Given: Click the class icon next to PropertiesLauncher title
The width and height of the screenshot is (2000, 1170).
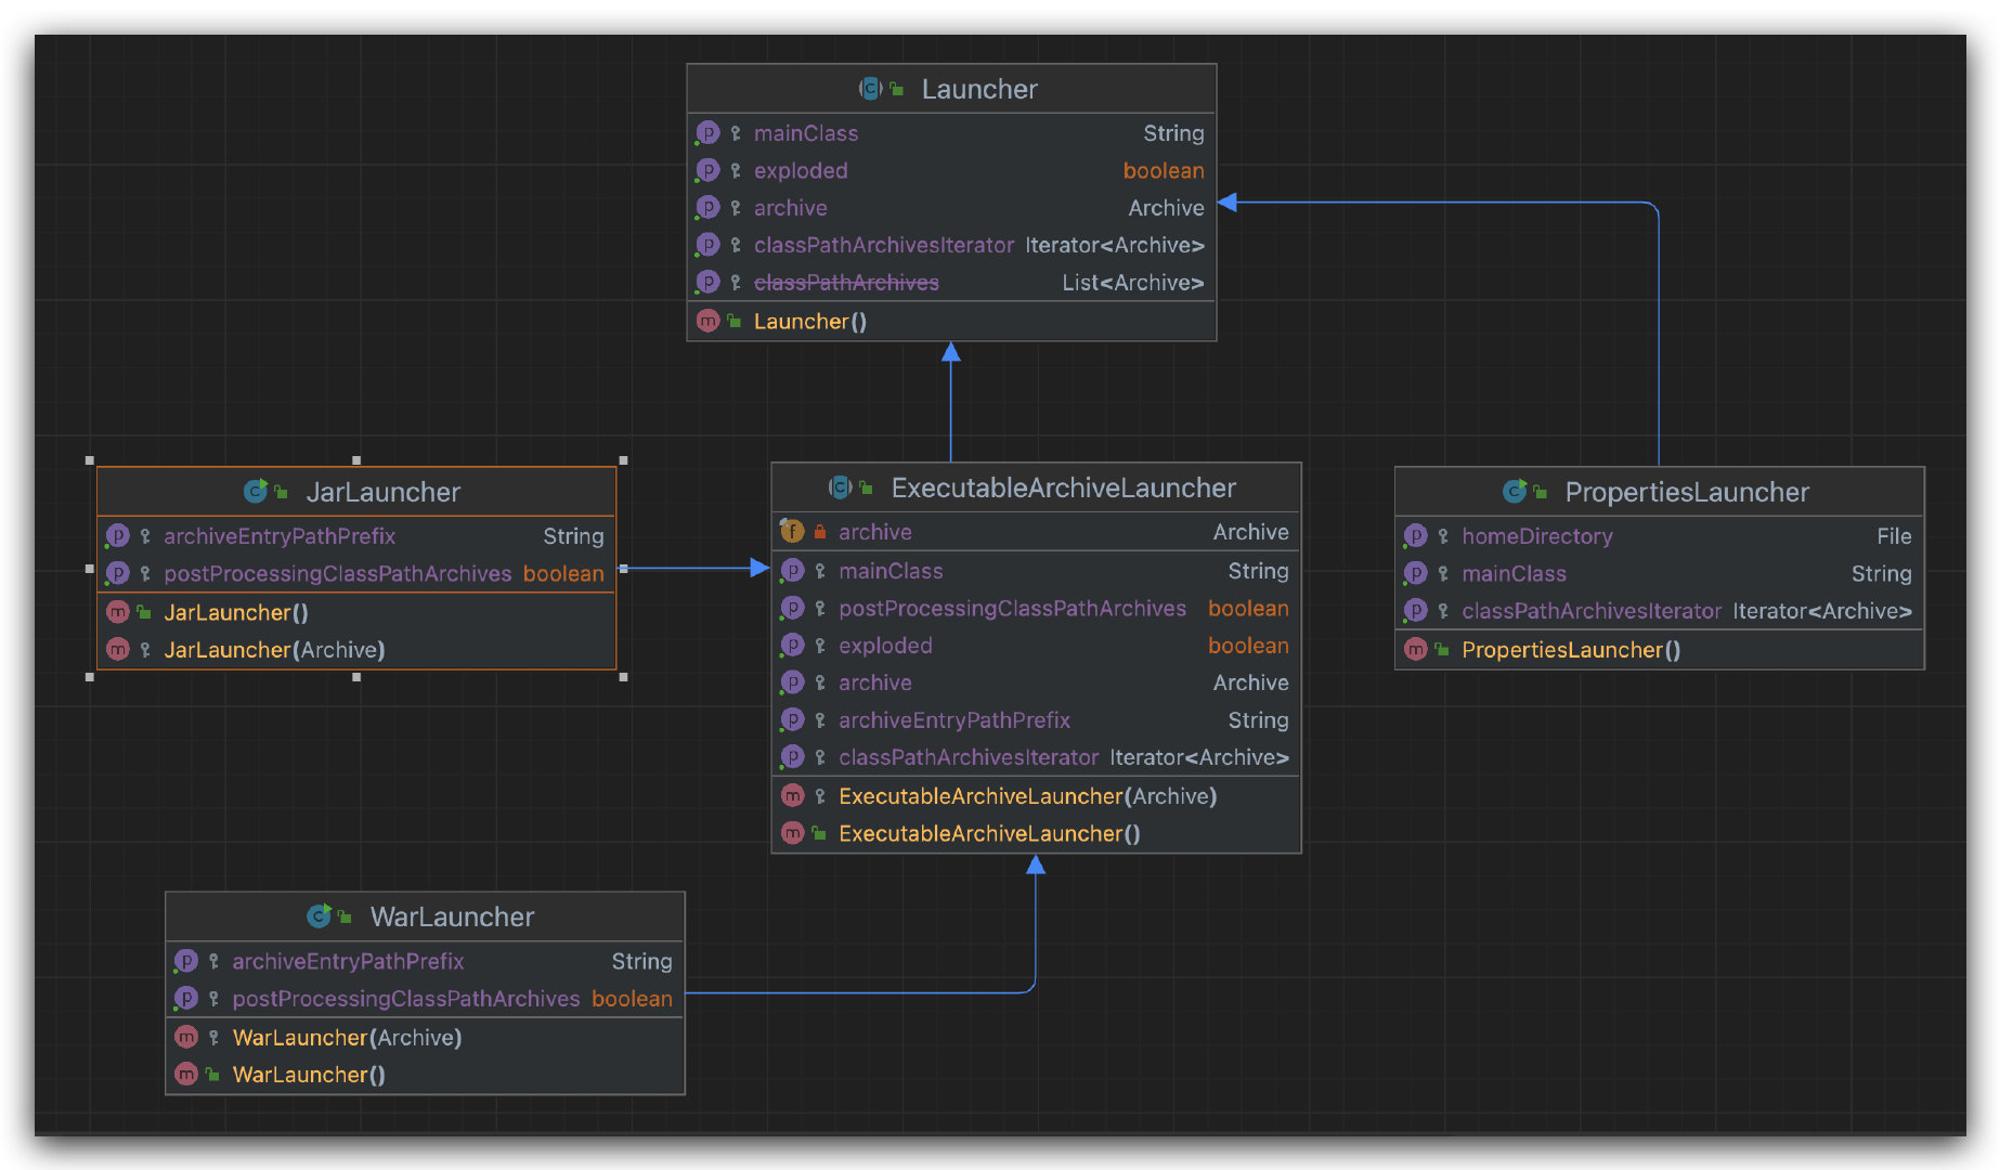Looking at the screenshot, I should click(1514, 491).
